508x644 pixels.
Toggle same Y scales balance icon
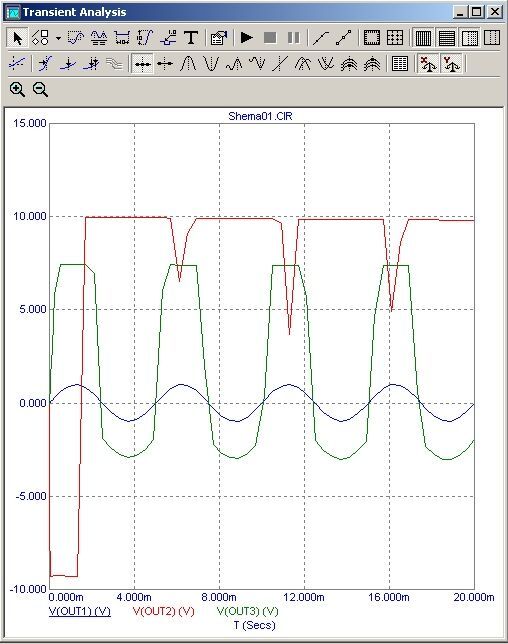point(451,64)
